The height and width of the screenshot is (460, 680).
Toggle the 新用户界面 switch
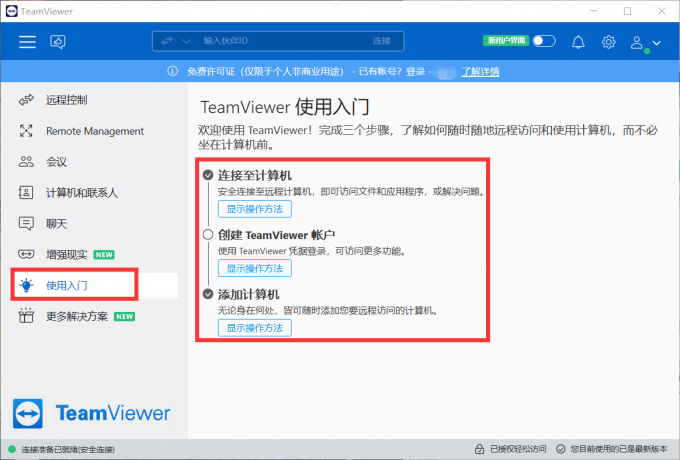click(x=544, y=41)
